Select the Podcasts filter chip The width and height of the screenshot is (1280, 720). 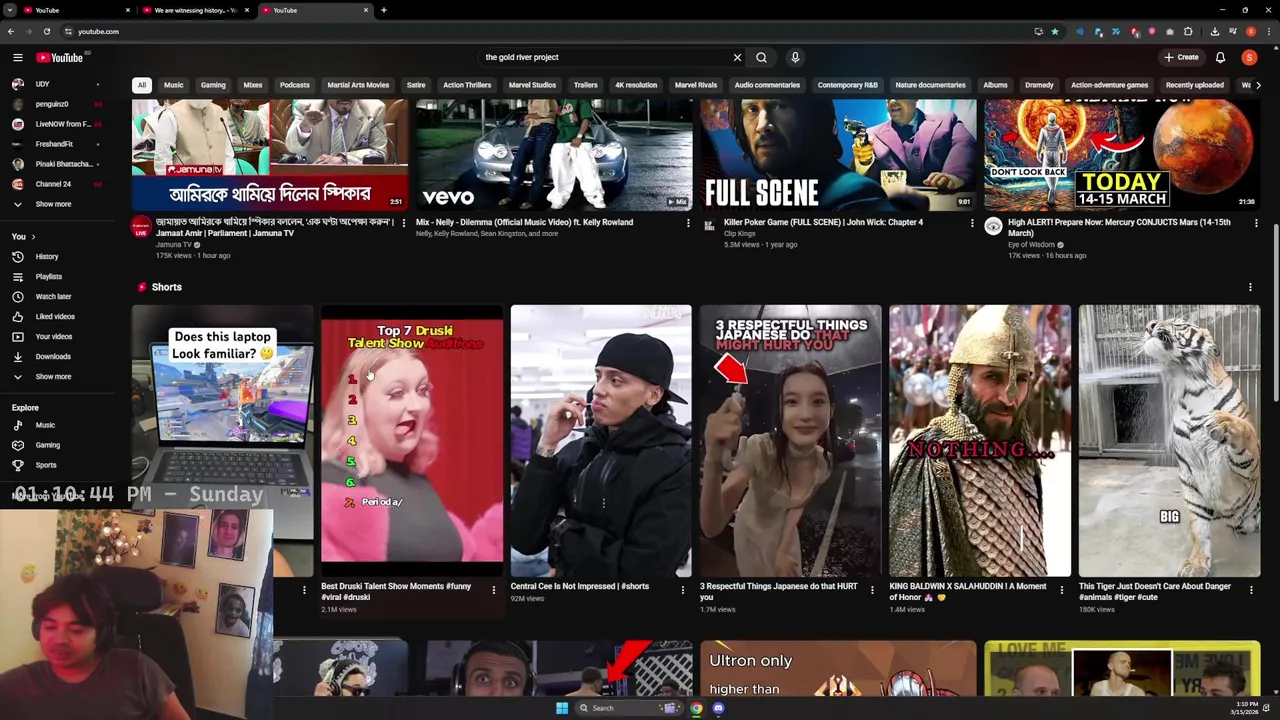point(294,85)
